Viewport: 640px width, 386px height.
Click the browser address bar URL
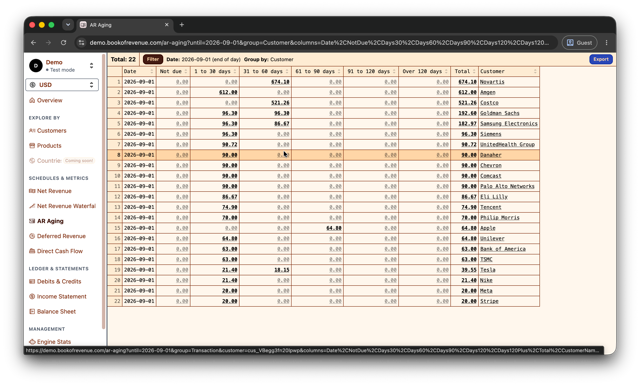319,42
